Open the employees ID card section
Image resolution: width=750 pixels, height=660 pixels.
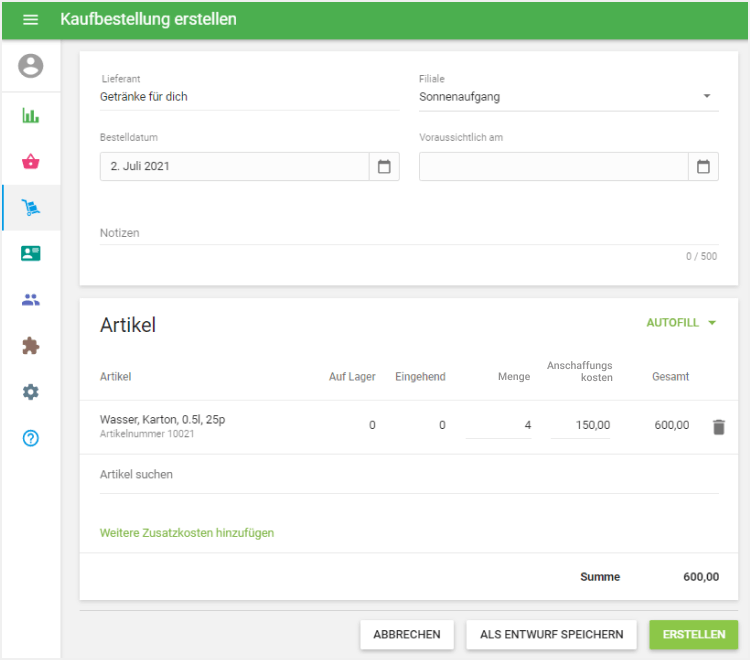coord(31,254)
